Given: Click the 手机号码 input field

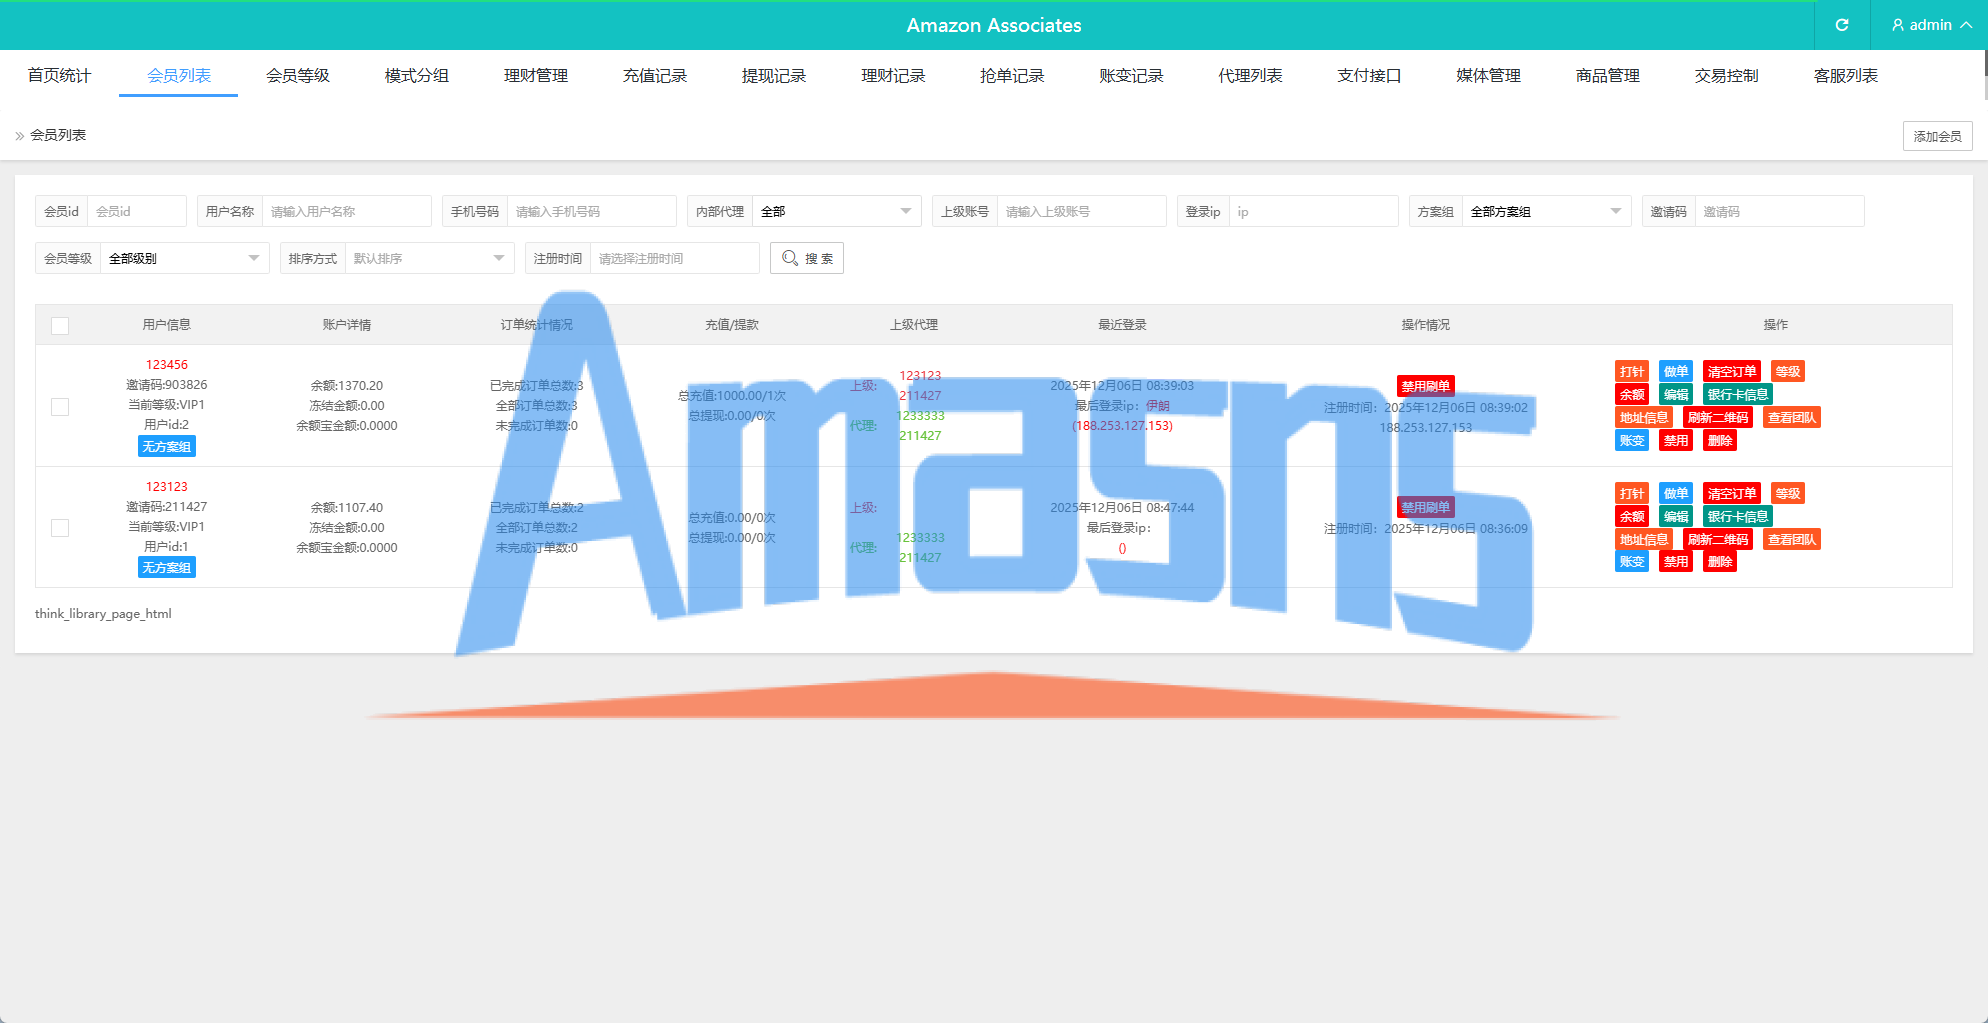Looking at the screenshot, I should pos(591,211).
